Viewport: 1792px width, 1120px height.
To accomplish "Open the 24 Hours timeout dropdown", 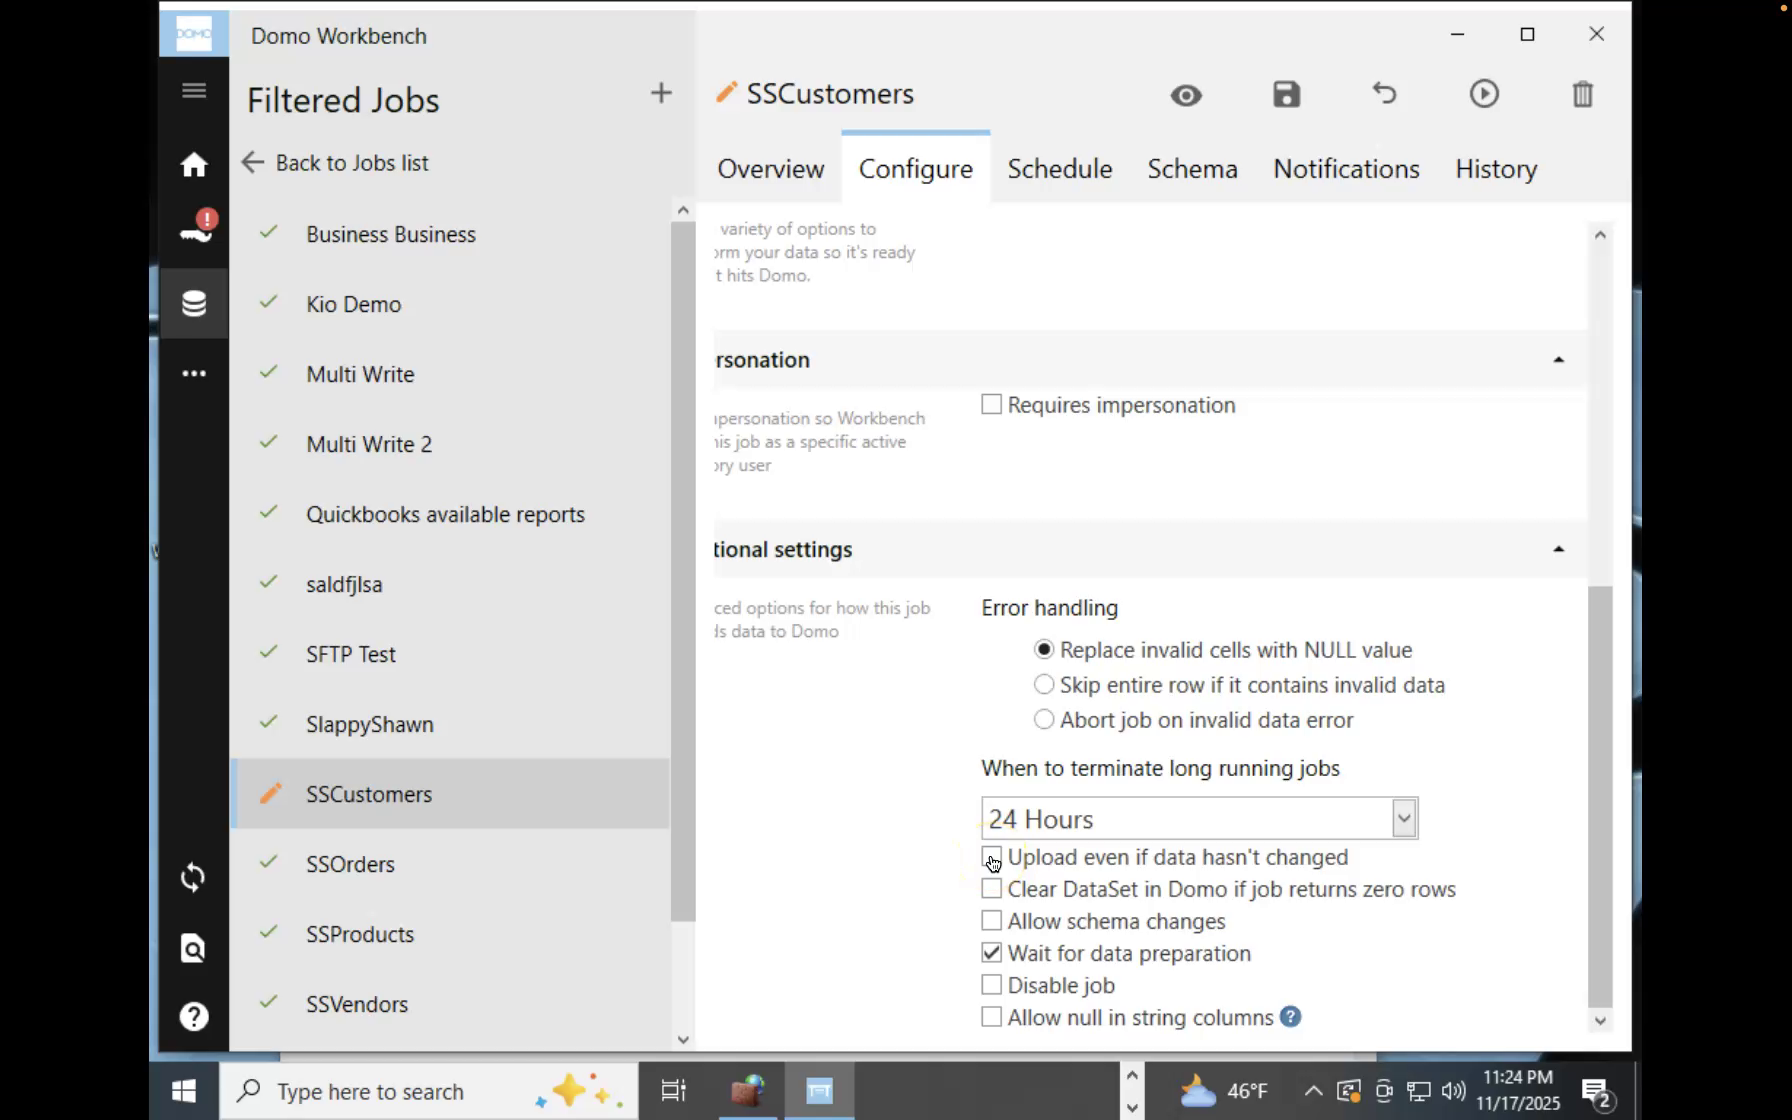I will tap(1404, 818).
